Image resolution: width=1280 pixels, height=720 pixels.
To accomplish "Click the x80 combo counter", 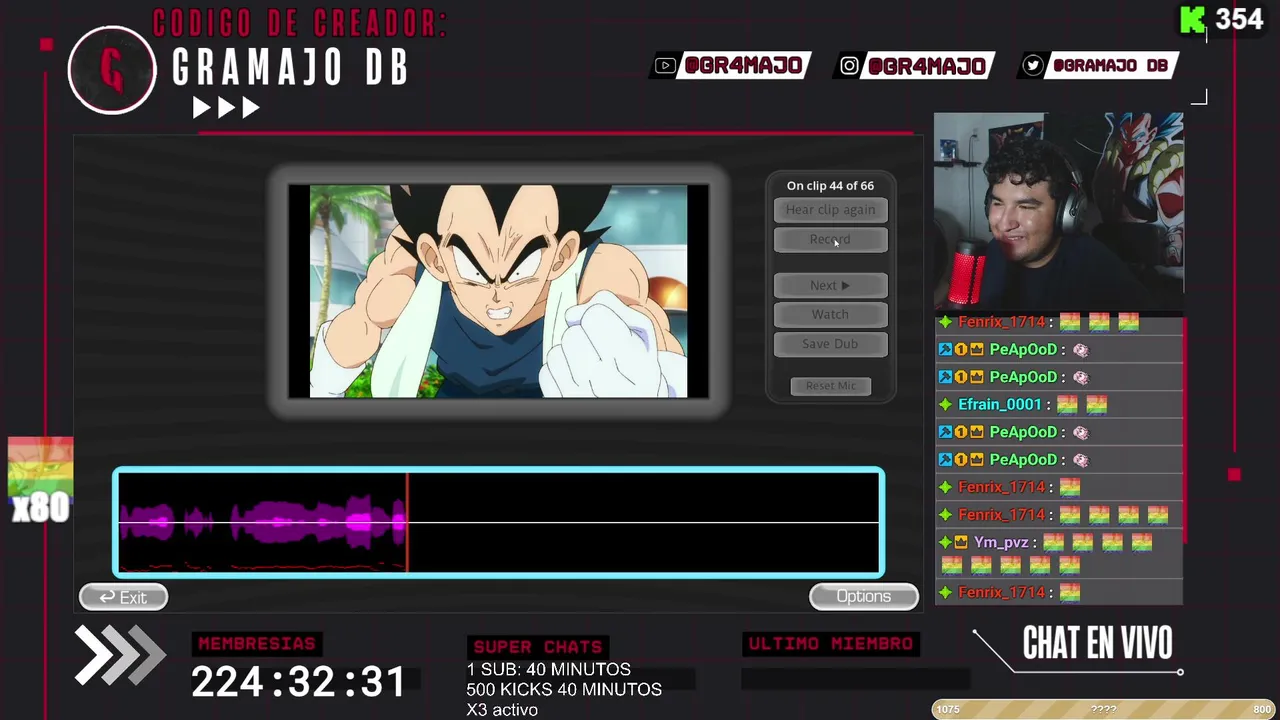I will [41, 508].
